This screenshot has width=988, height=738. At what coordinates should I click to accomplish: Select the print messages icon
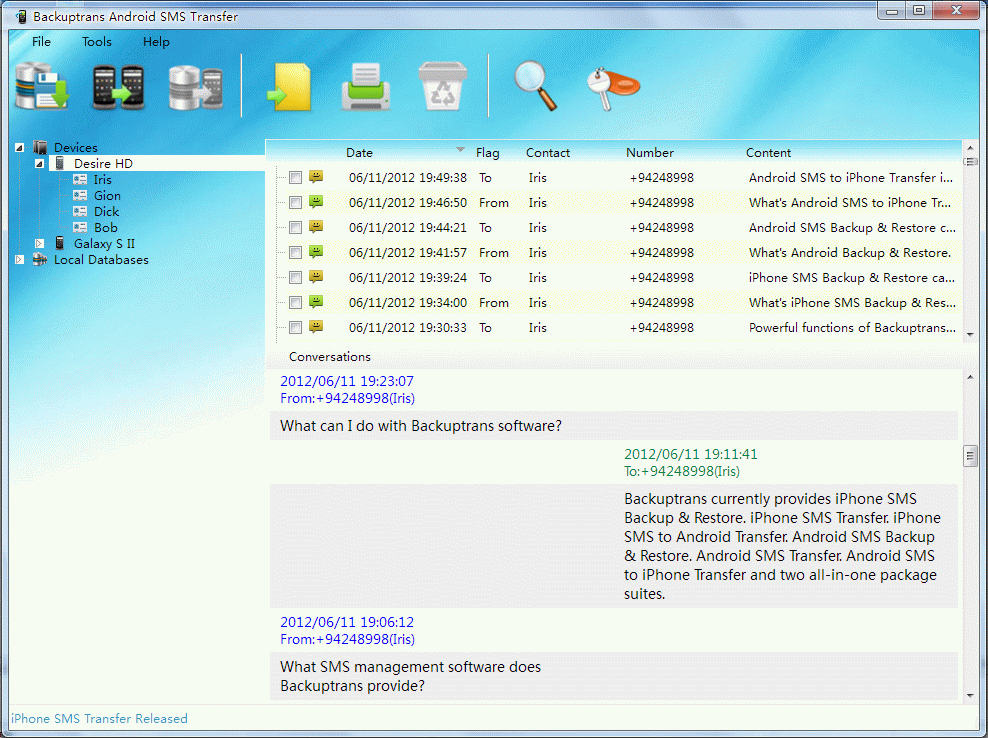pyautogui.click(x=365, y=87)
